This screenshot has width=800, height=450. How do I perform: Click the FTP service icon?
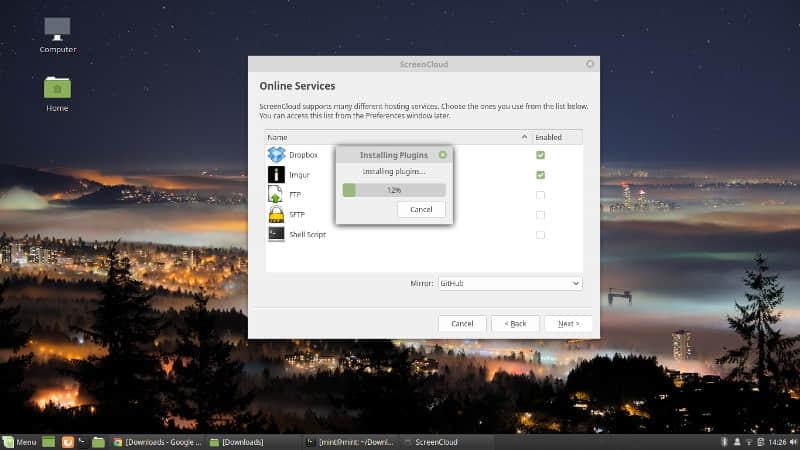click(276, 195)
